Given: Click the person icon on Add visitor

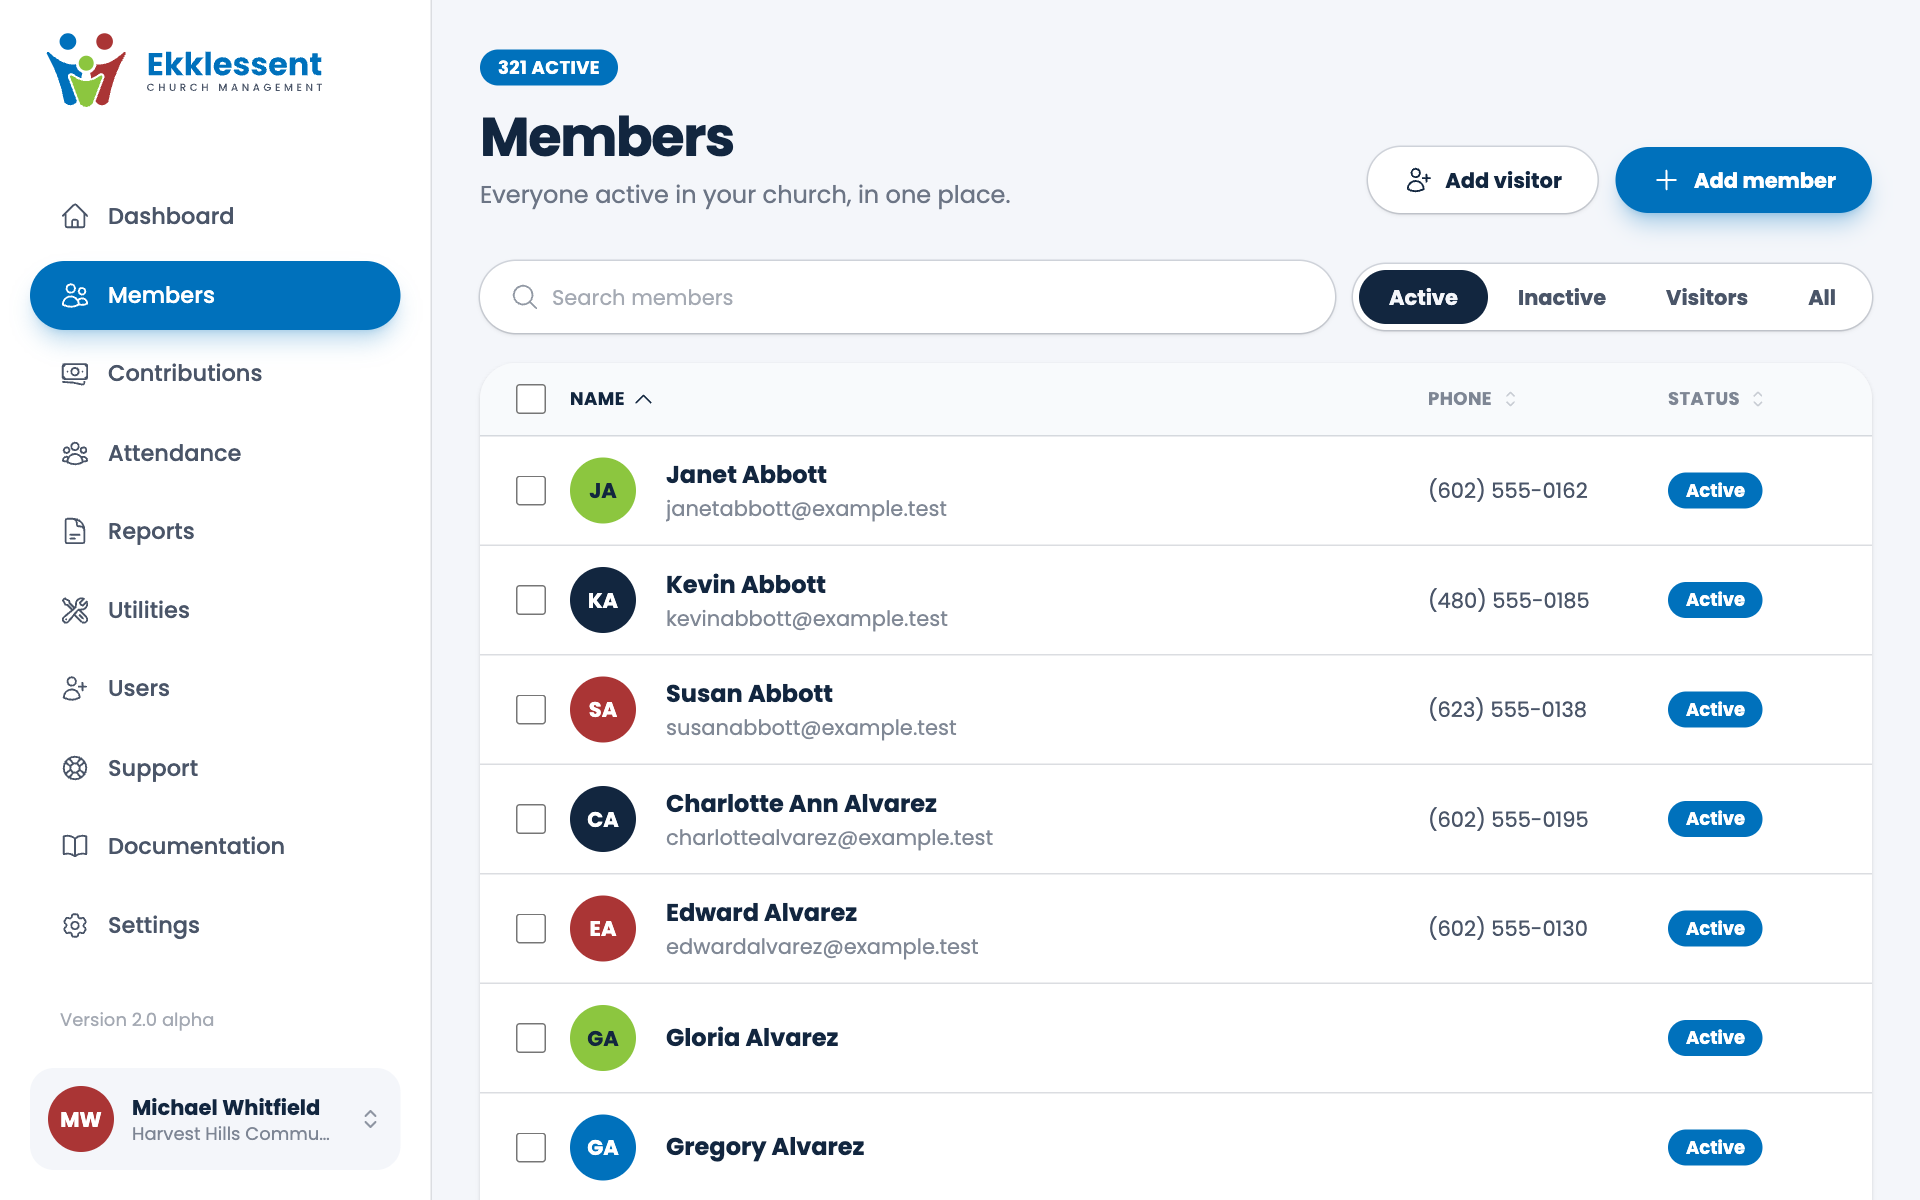Looking at the screenshot, I should pyautogui.click(x=1418, y=180).
